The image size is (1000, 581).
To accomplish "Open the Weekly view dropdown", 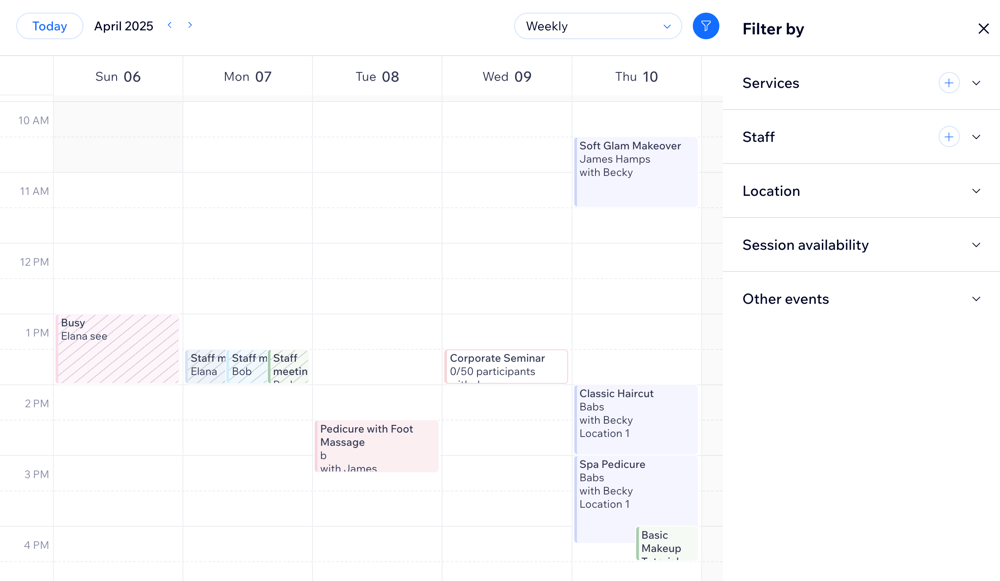I will pyautogui.click(x=597, y=26).
